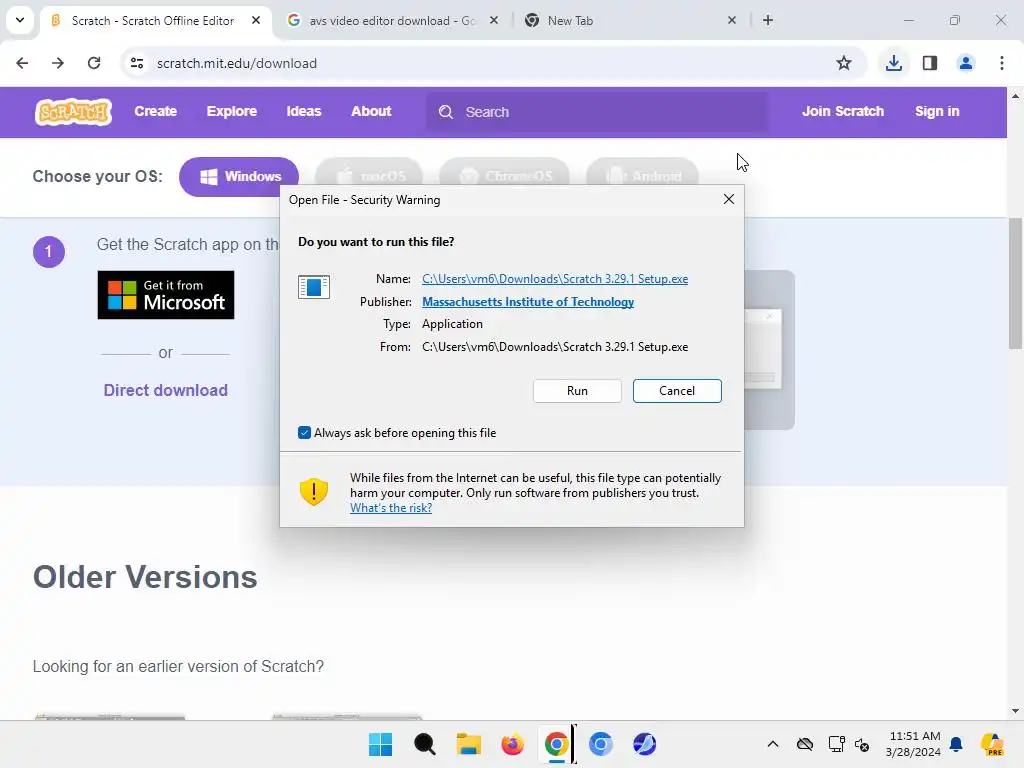Click the muted volume tray icon
Screen dimensions: 1024x768
coord(862,744)
